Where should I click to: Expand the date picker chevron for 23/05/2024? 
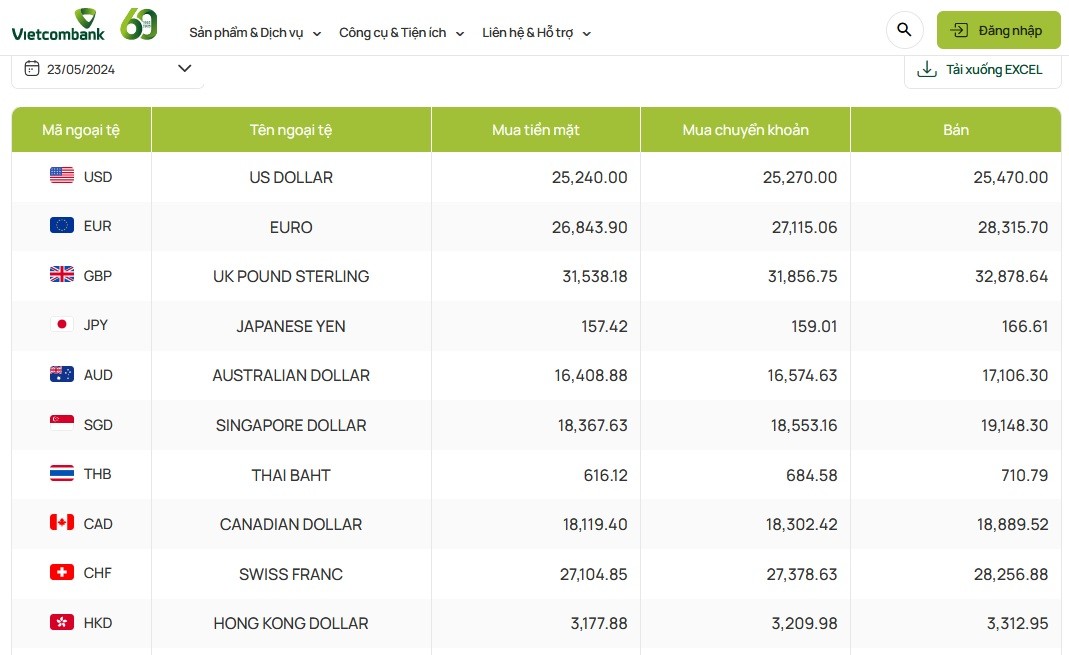click(184, 69)
